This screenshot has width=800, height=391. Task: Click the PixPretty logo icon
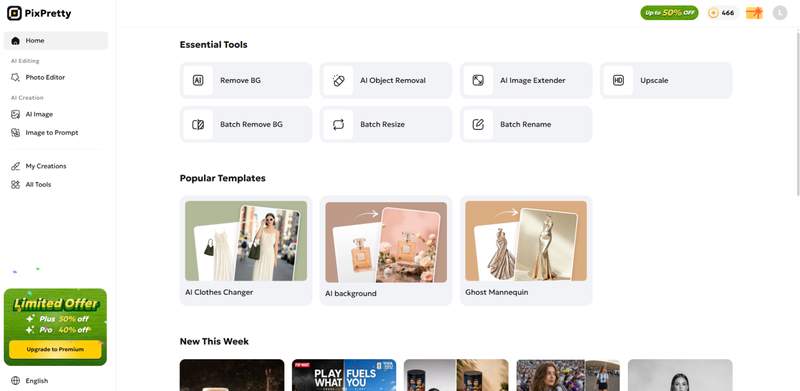[14, 14]
